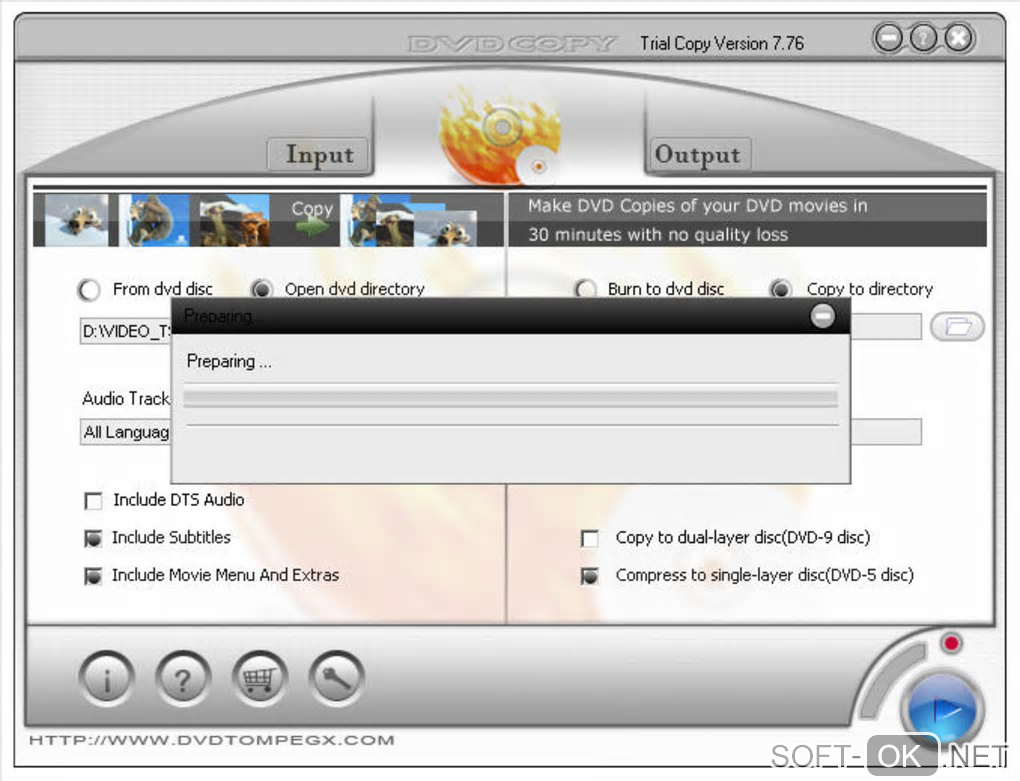Toggle Include Movie Menu And Extras
Image resolution: width=1020 pixels, height=781 pixels.
[x=94, y=576]
